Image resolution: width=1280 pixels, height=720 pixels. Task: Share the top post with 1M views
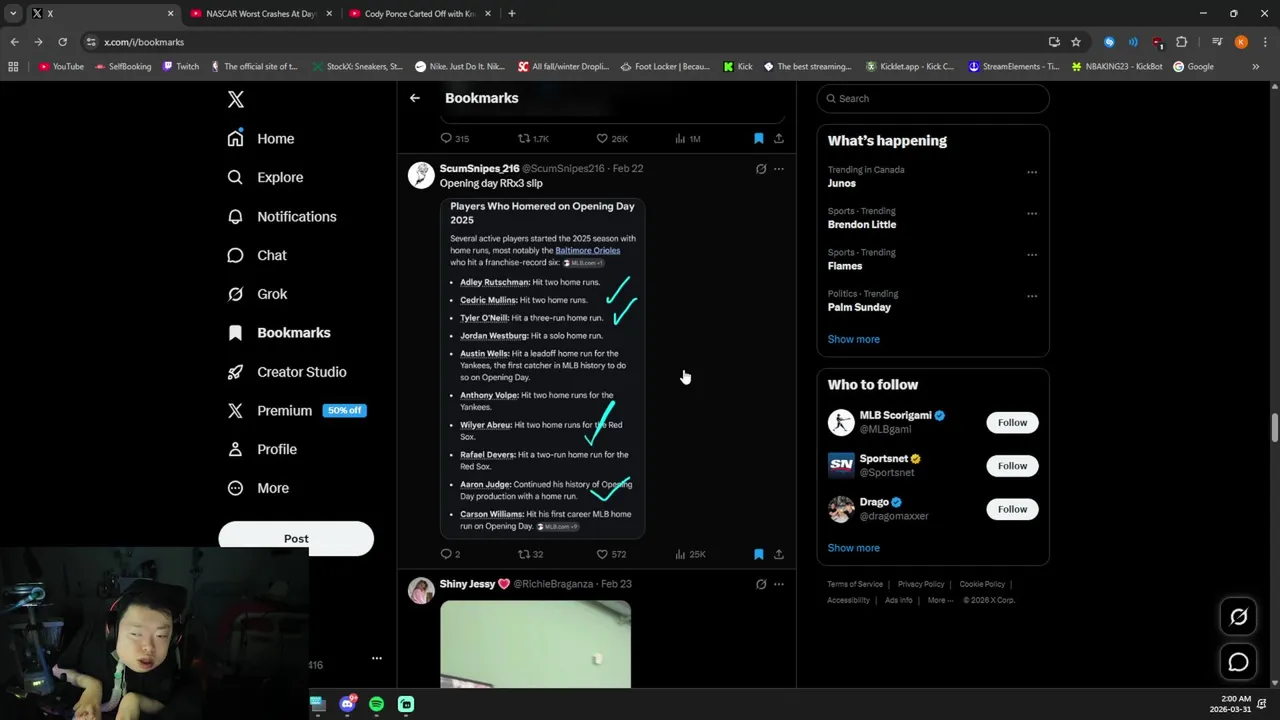(x=779, y=139)
